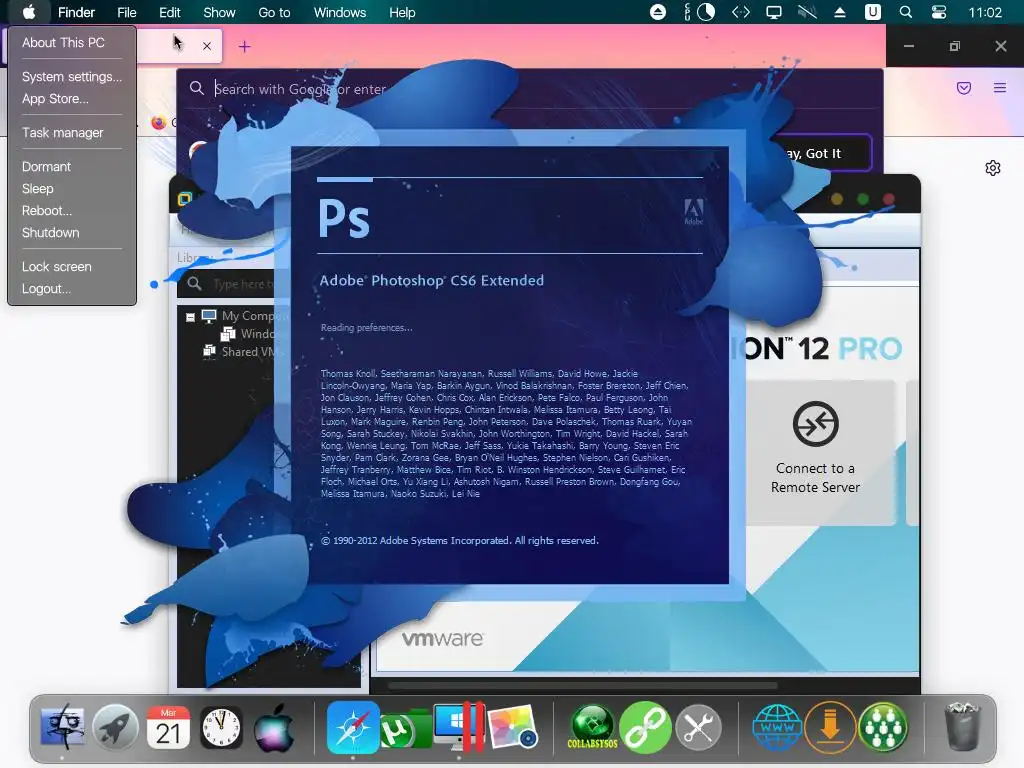Click the display monitor icon in menu bar
Viewport: 1024px width, 768px height.
point(774,12)
